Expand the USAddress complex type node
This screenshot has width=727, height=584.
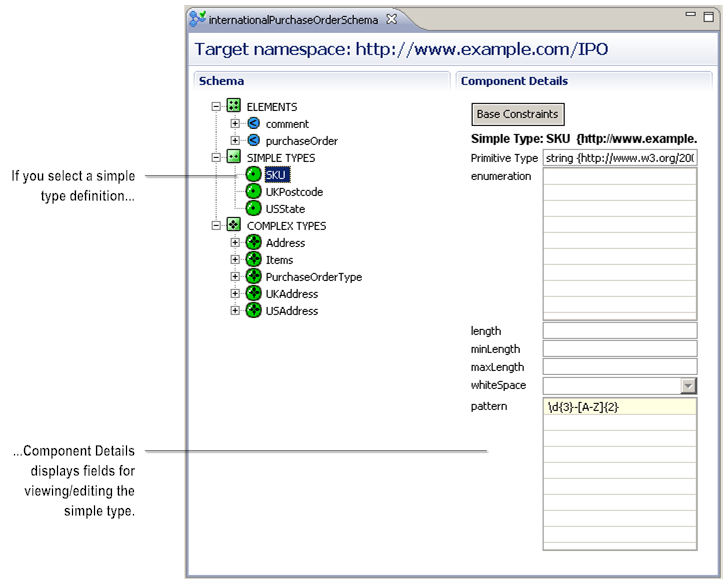pyautogui.click(x=236, y=311)
